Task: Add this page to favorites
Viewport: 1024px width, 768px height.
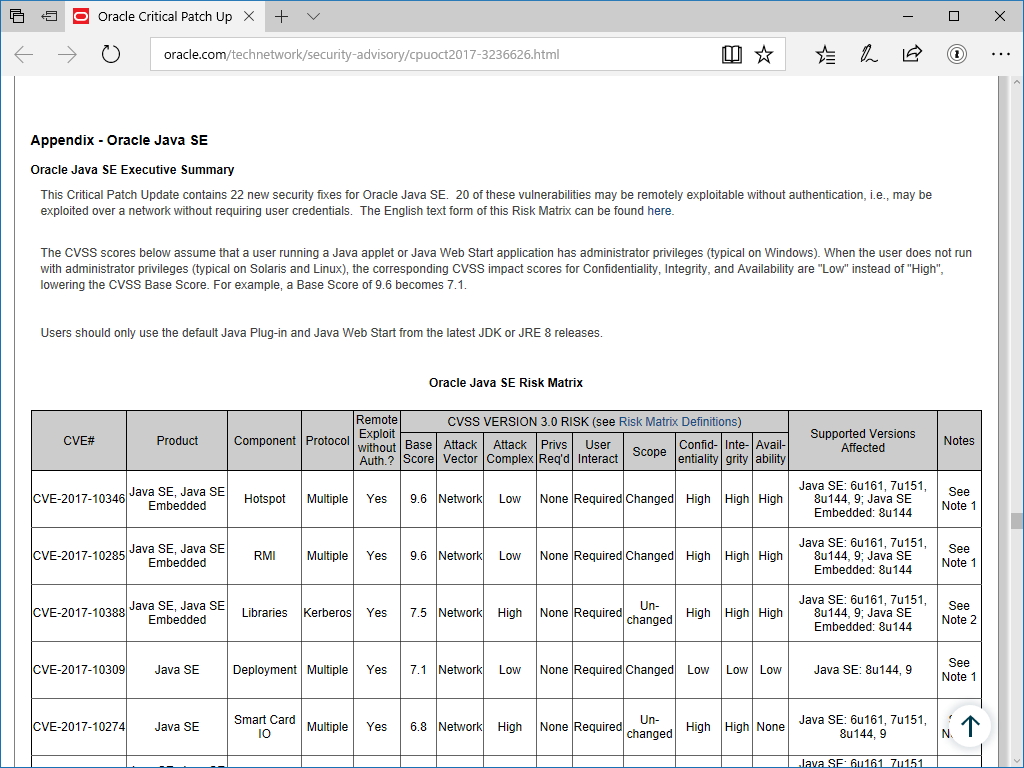Action: click(764, 54)
